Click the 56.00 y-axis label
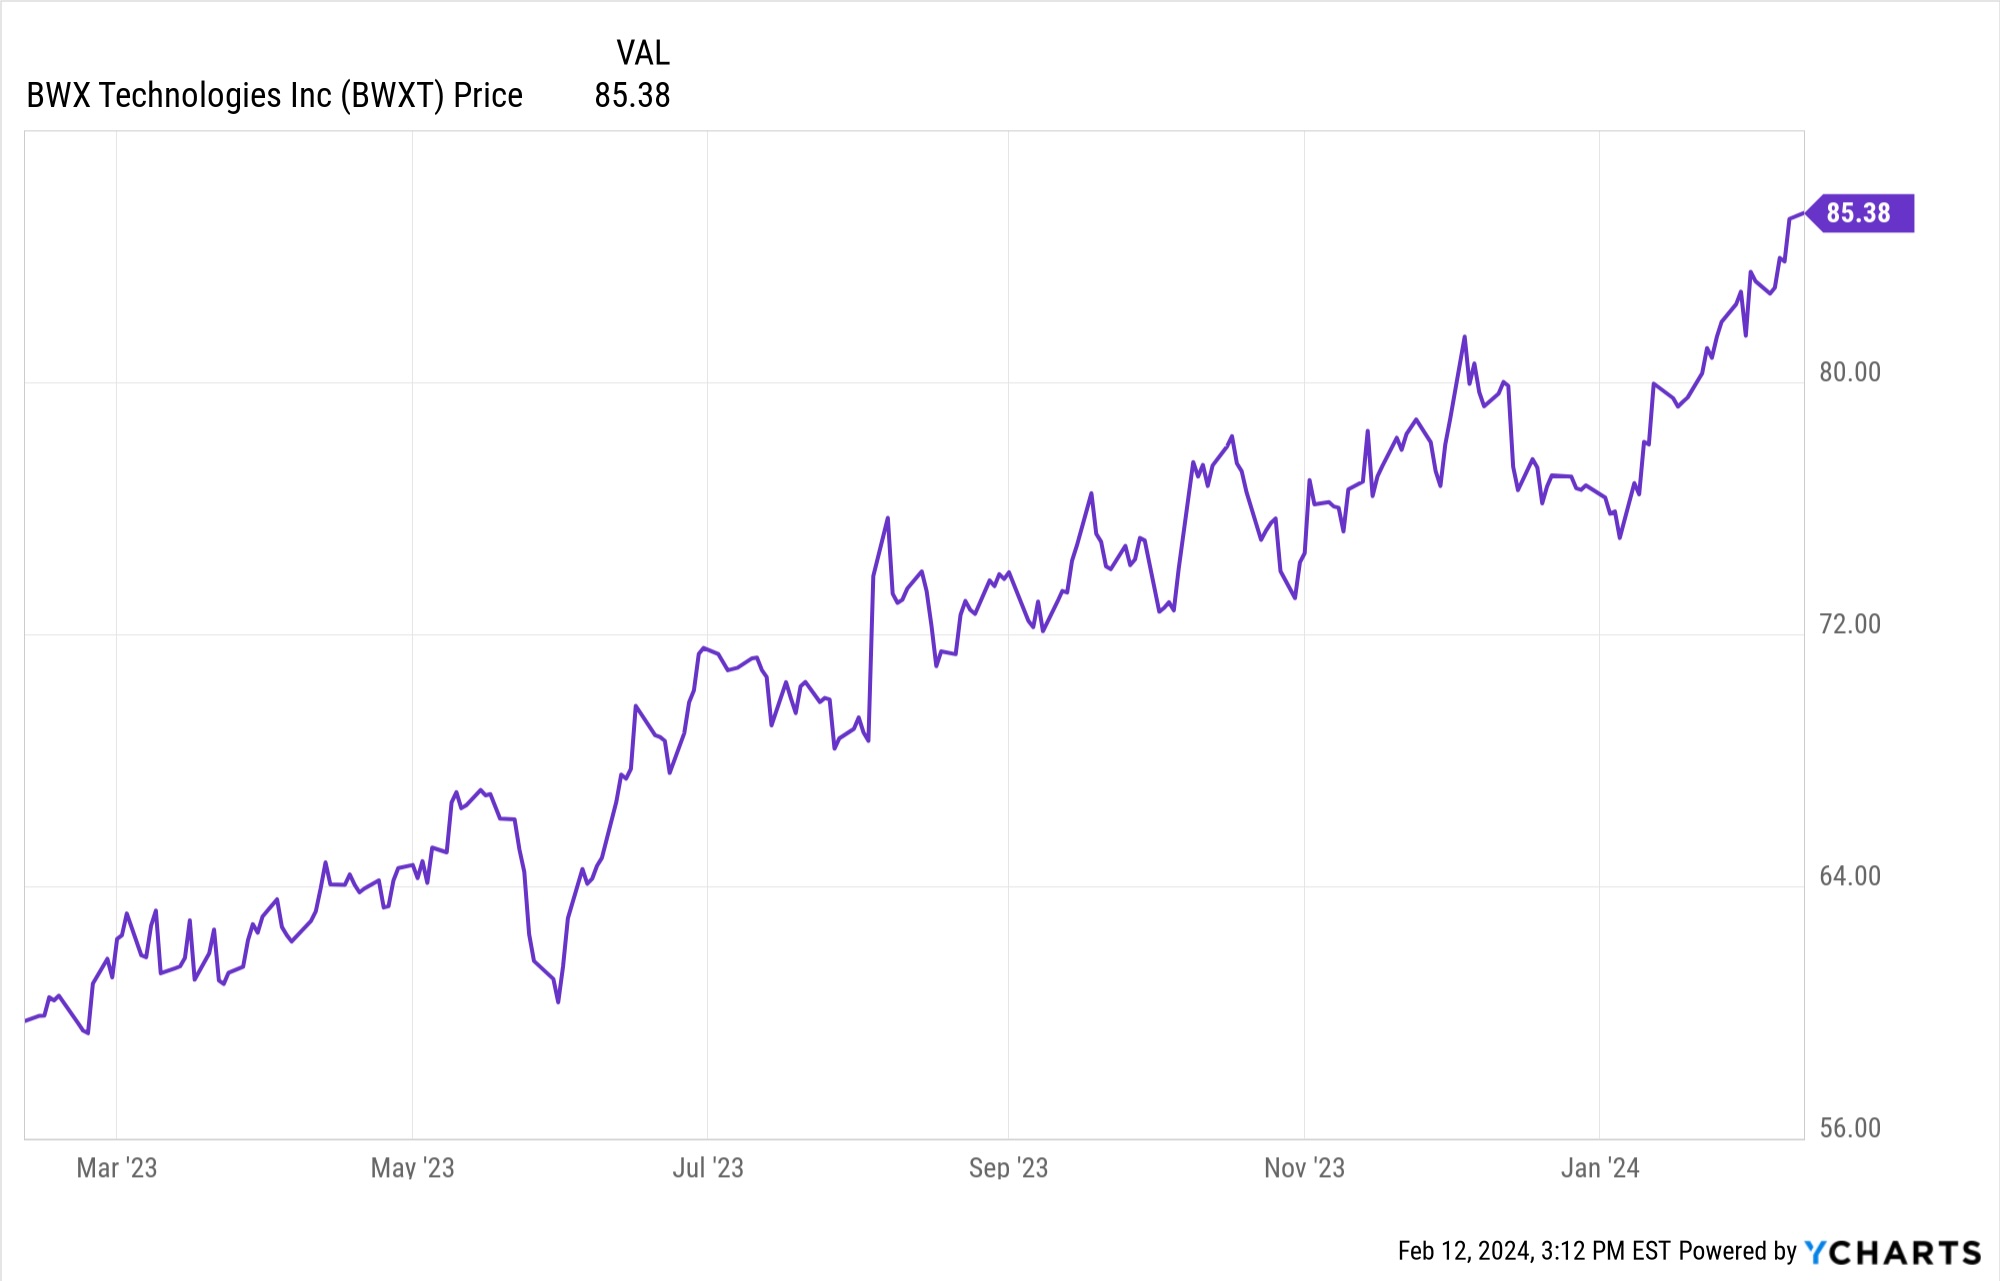 tap(1850, 1128)
